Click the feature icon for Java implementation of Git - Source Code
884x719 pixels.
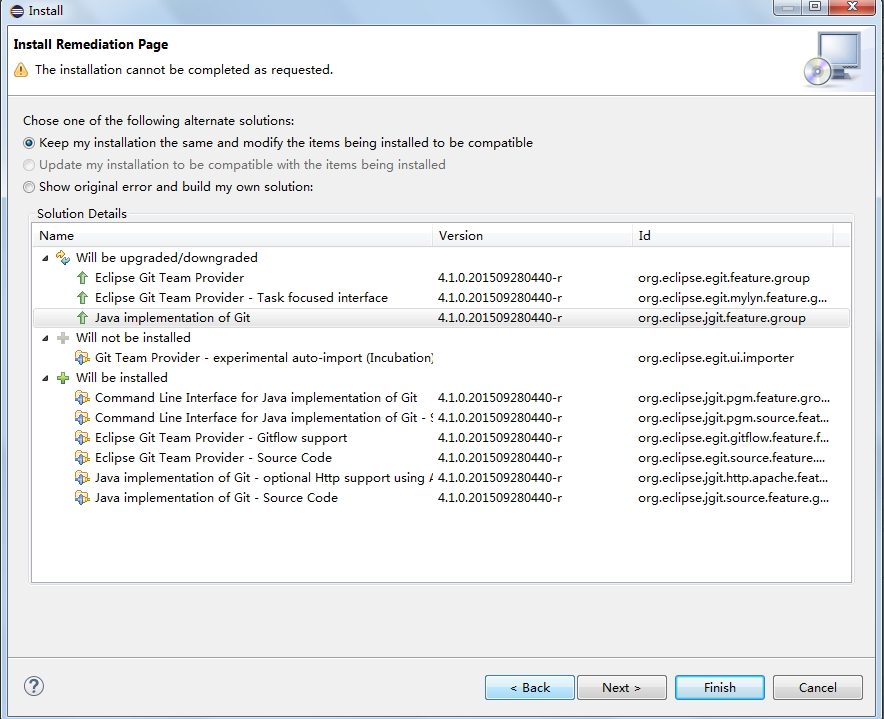click(x=82, y=498)
